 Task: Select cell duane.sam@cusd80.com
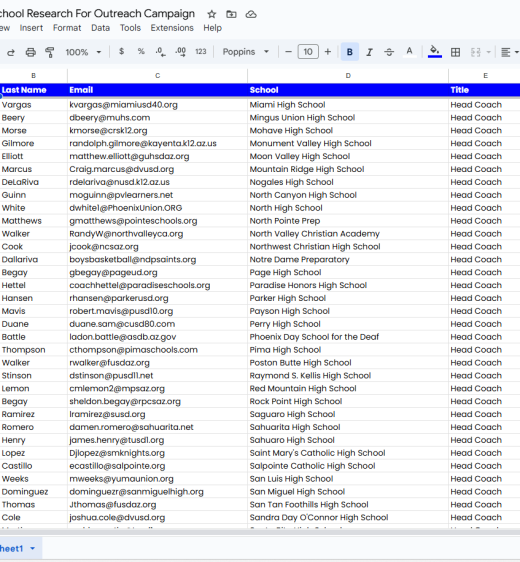coord(157,324)
